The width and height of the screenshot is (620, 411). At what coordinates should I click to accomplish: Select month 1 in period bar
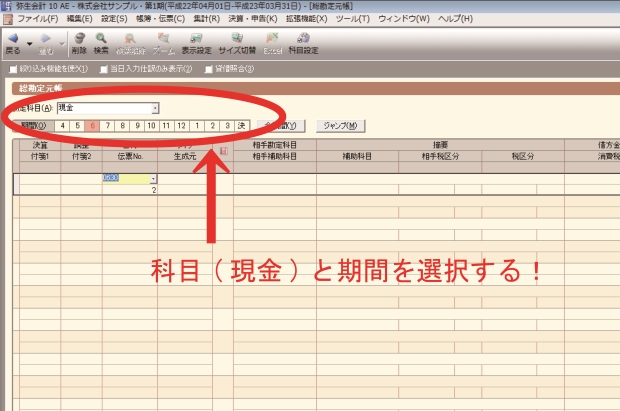197,126
